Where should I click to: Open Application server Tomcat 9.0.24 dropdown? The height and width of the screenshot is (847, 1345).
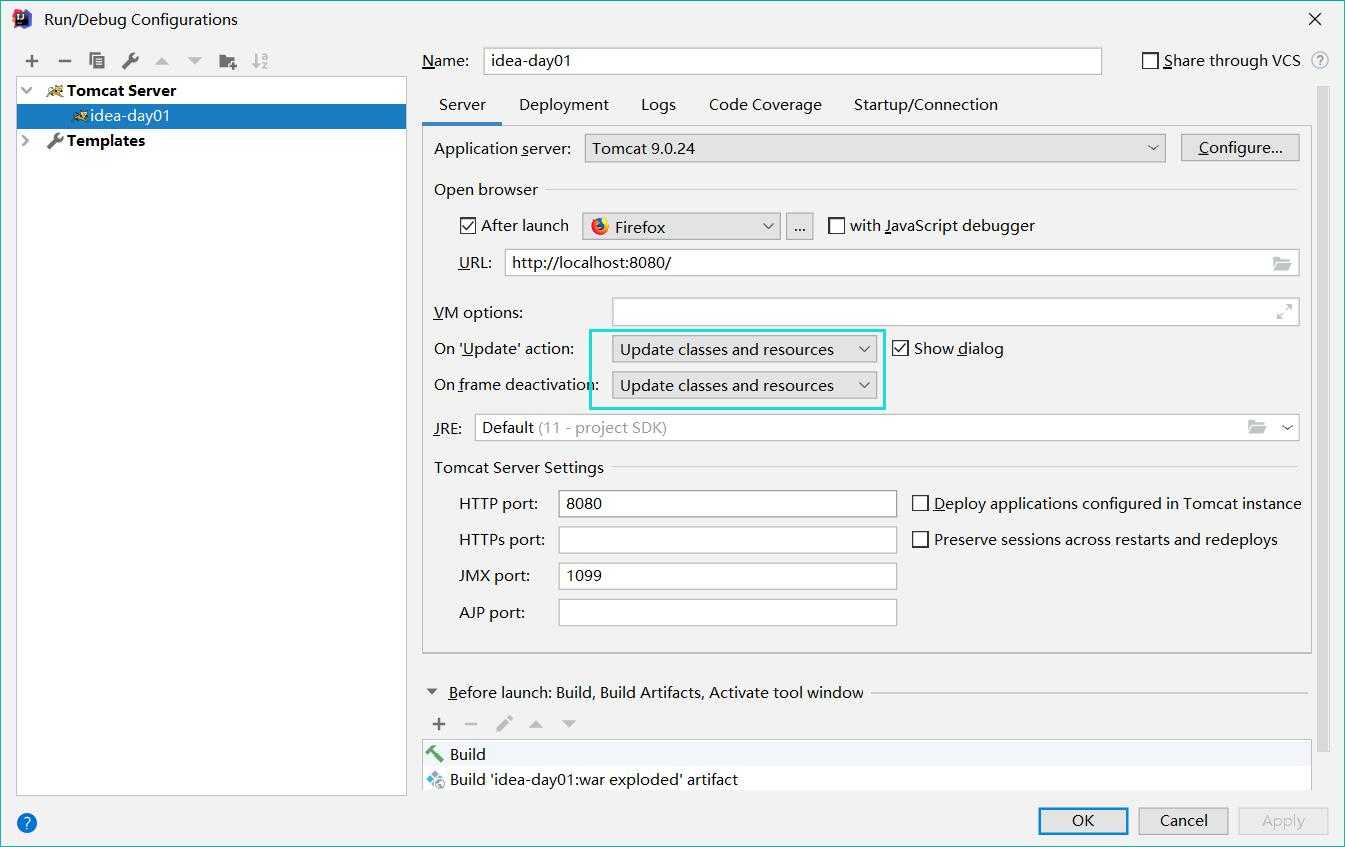[x=875, y=148]
